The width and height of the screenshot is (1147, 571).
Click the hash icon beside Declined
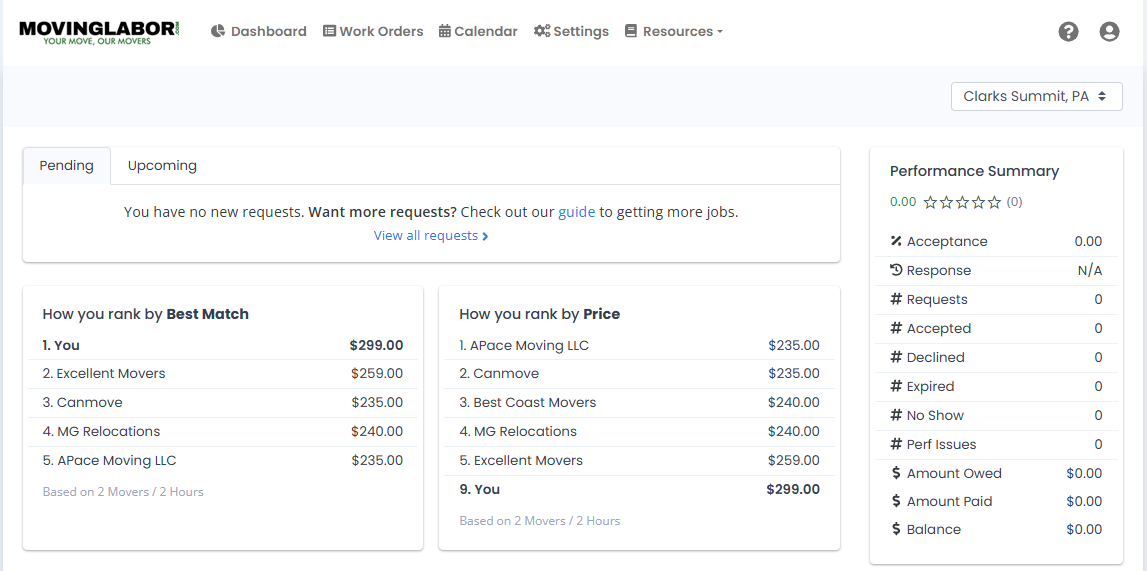coord(896,358)
